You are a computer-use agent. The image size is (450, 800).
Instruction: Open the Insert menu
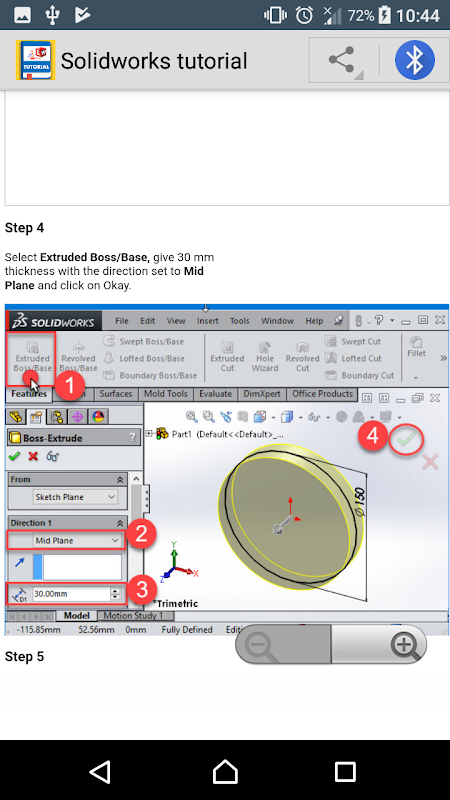click(x=208, y=321)
